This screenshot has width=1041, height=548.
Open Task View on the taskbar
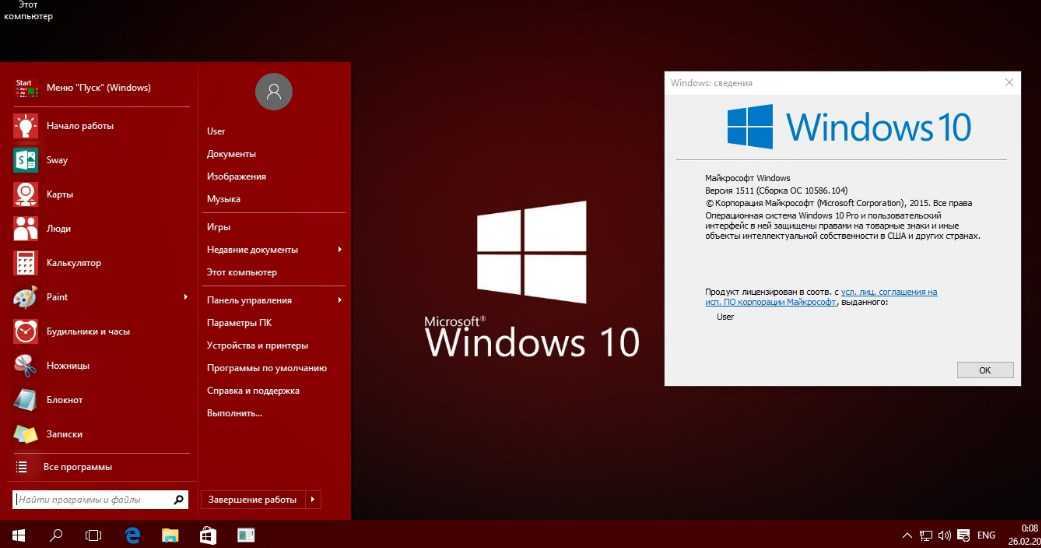(94, 535)
